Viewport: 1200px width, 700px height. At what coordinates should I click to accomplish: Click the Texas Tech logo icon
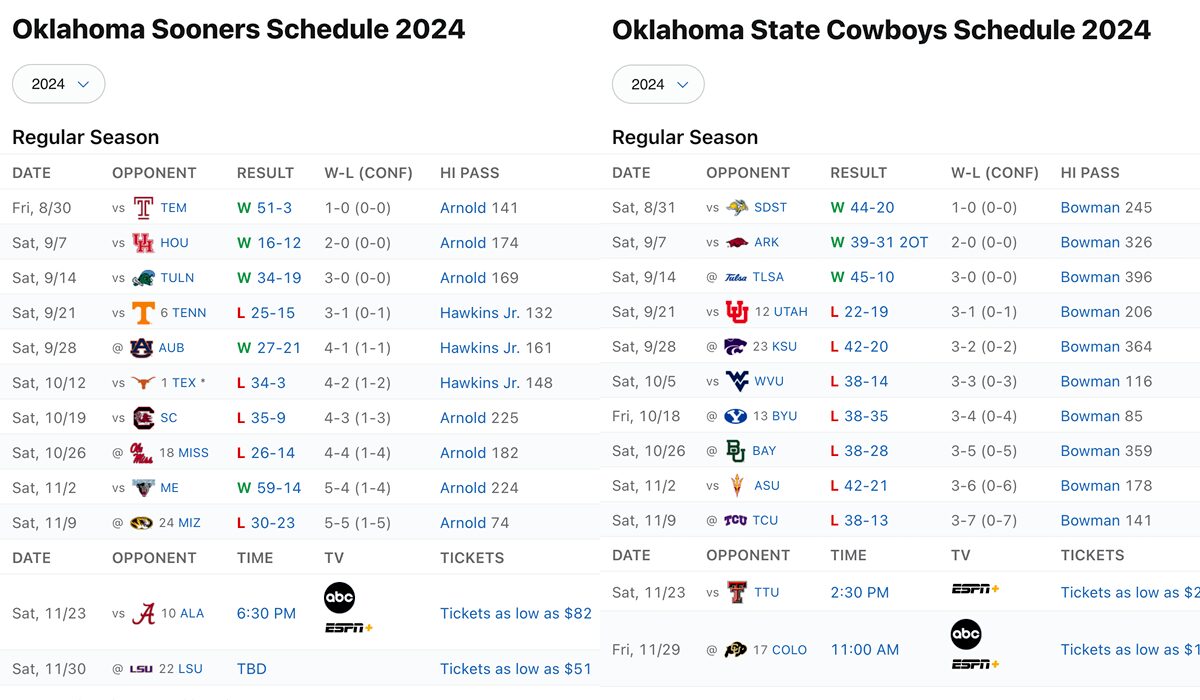coord(737,592)
